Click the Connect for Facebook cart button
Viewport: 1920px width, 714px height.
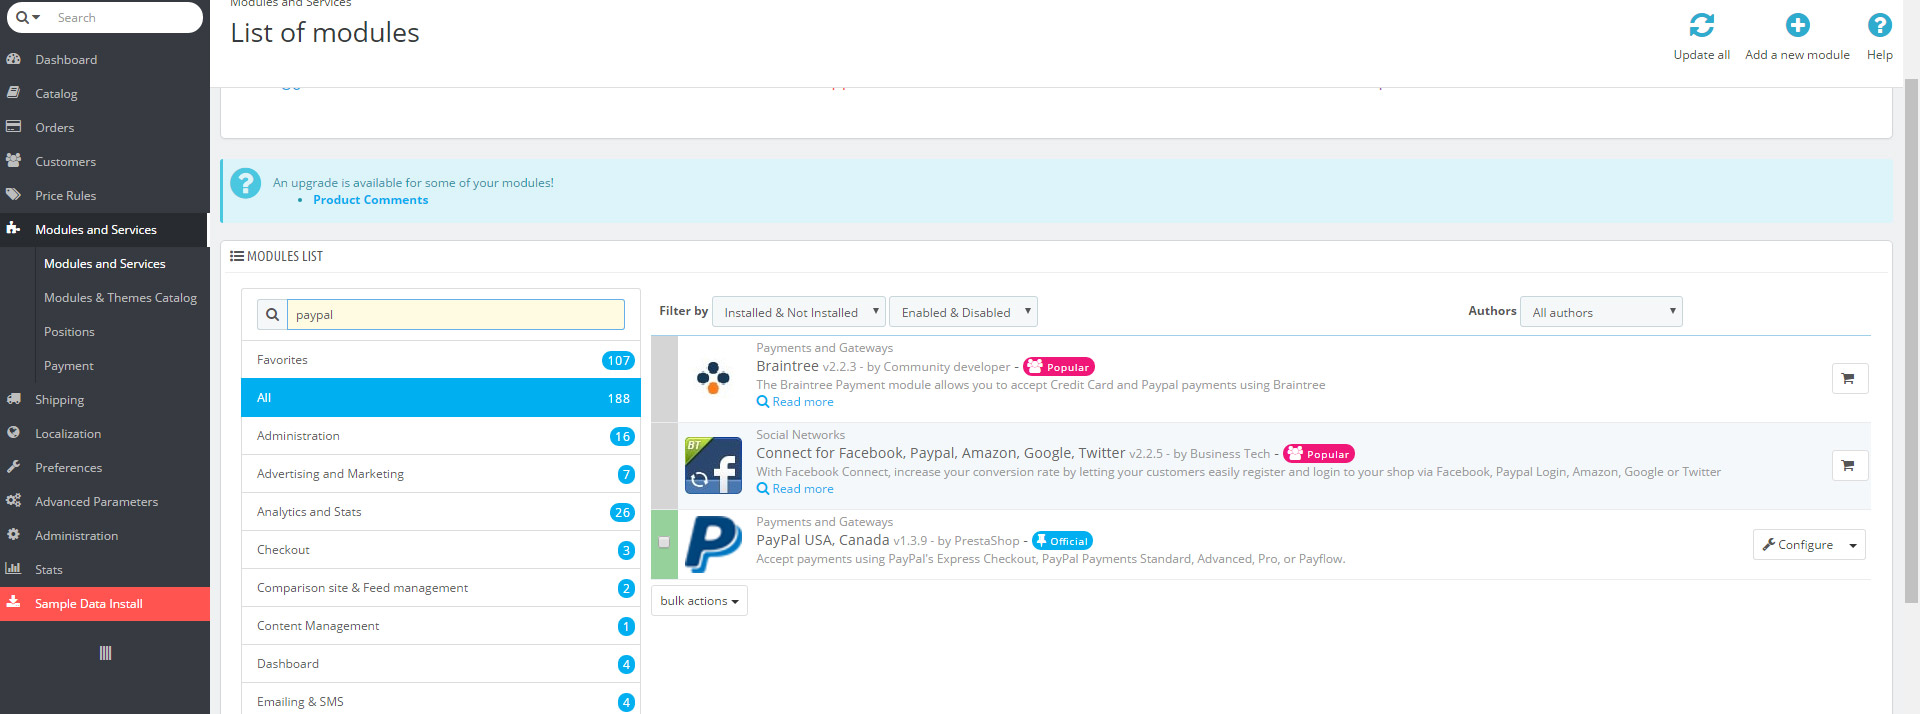[x=1849, y=465]
